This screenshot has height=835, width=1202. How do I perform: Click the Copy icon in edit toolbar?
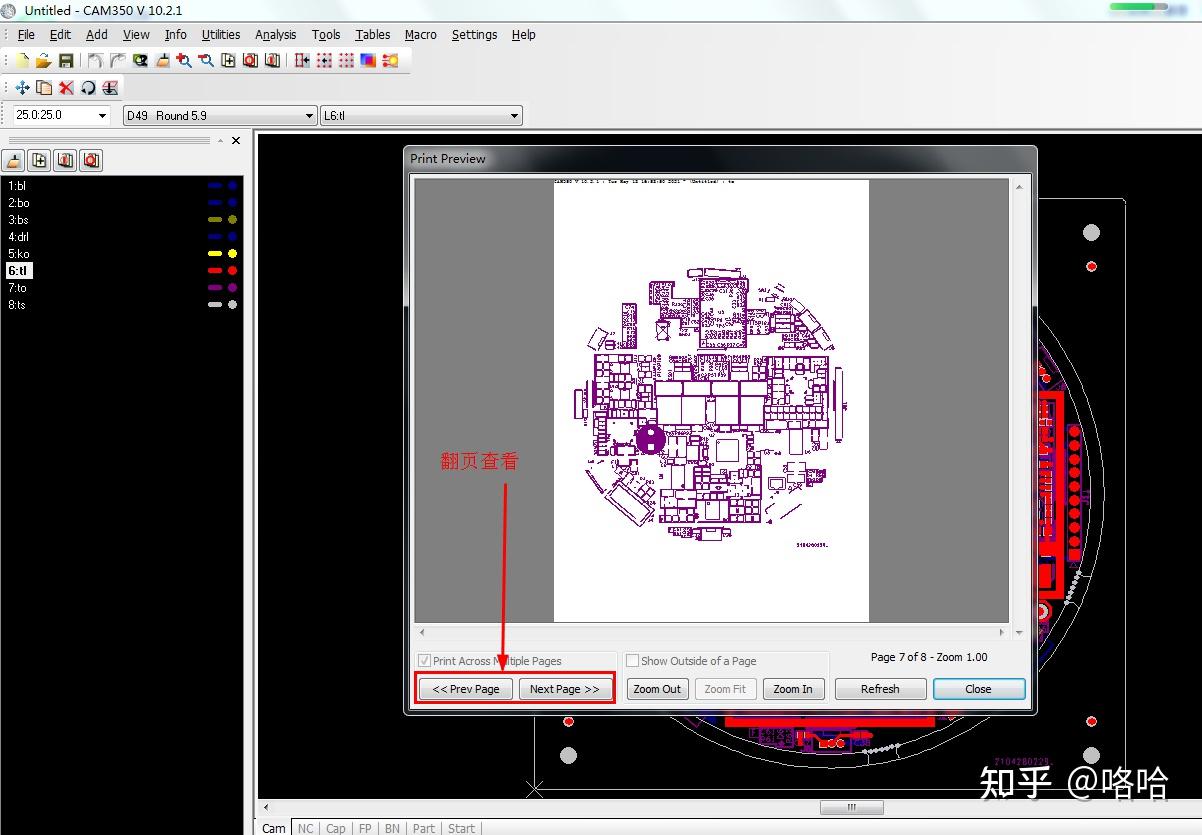[x=44, y=88]
